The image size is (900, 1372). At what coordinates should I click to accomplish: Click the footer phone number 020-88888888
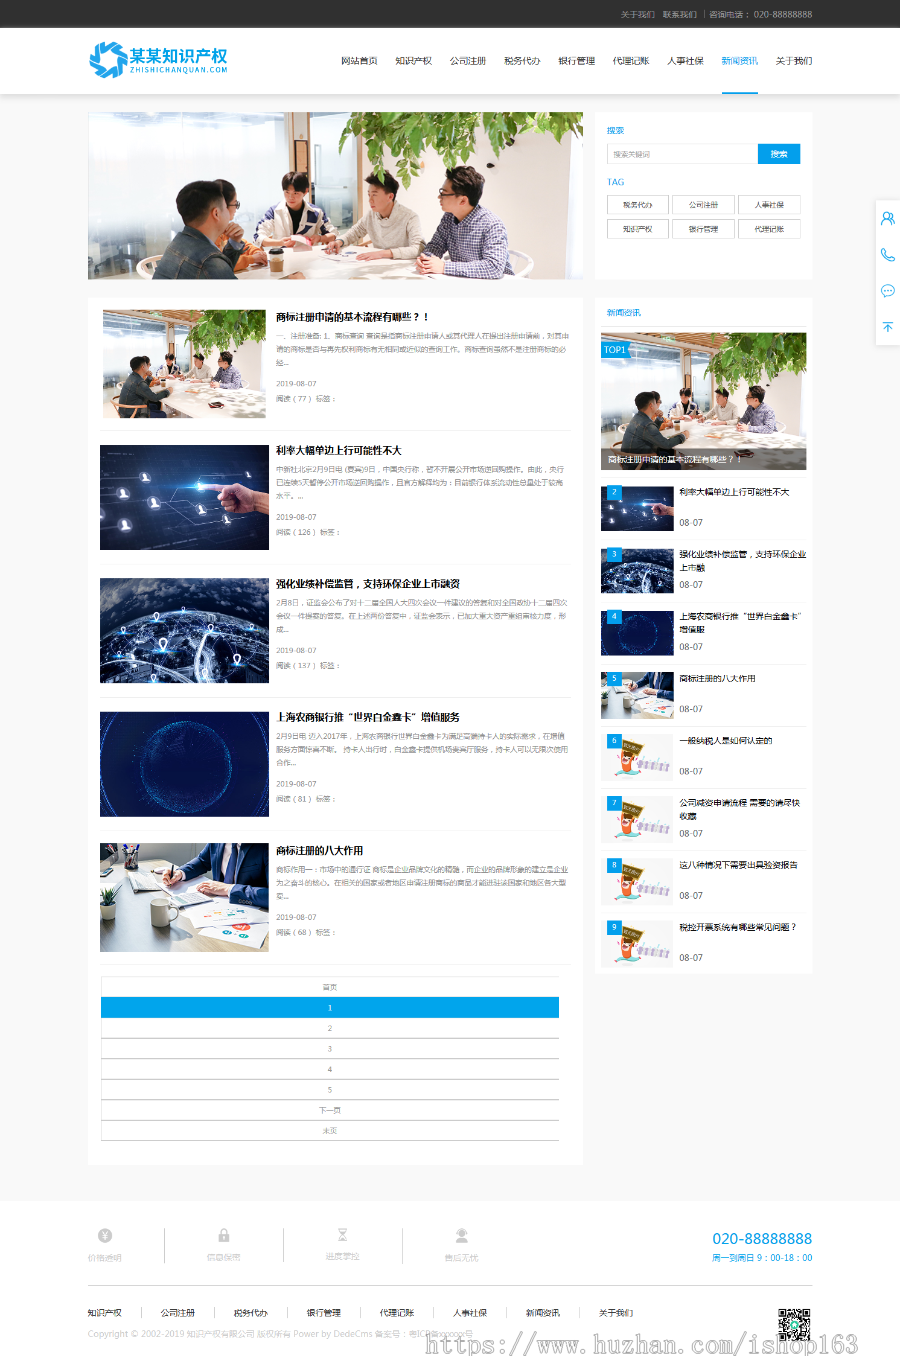[762, 1239]
